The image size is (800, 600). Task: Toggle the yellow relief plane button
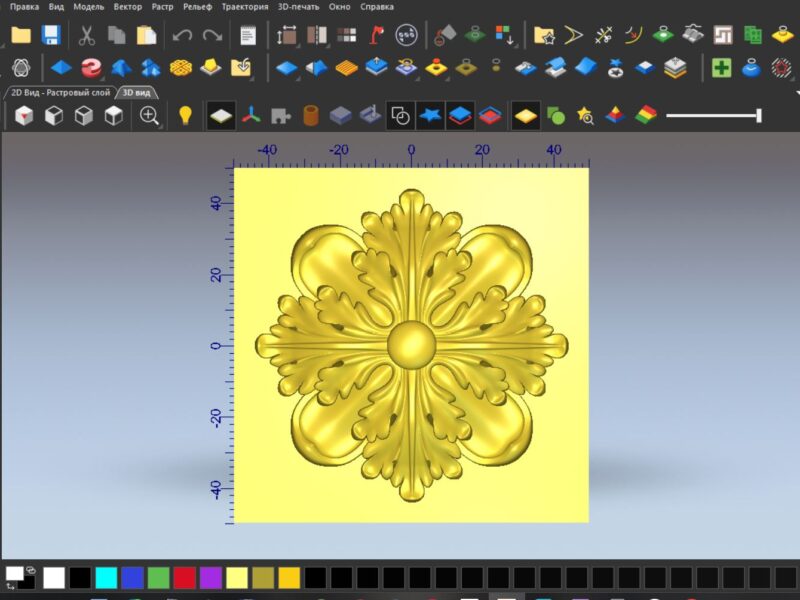(526, 115)
